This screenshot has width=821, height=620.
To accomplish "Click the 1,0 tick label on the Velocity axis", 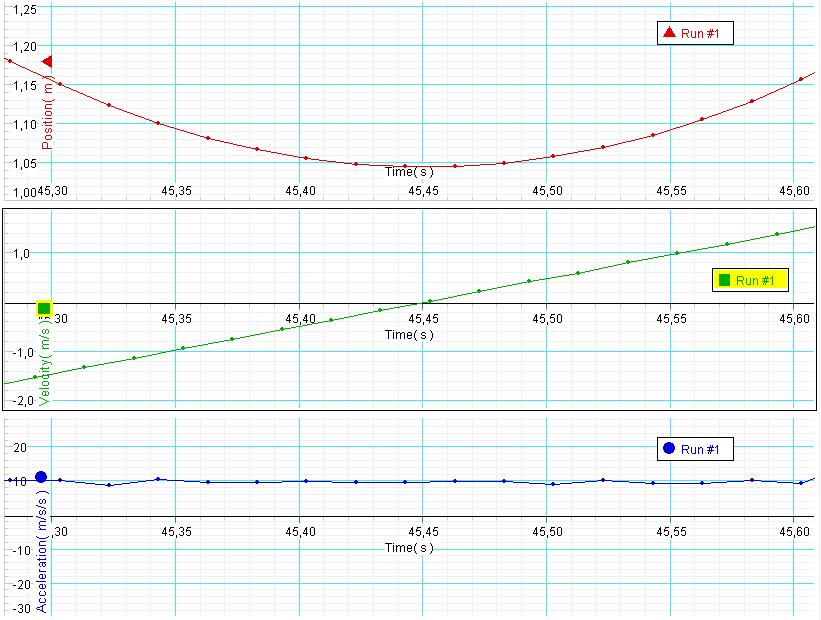I will coord(22,254).
